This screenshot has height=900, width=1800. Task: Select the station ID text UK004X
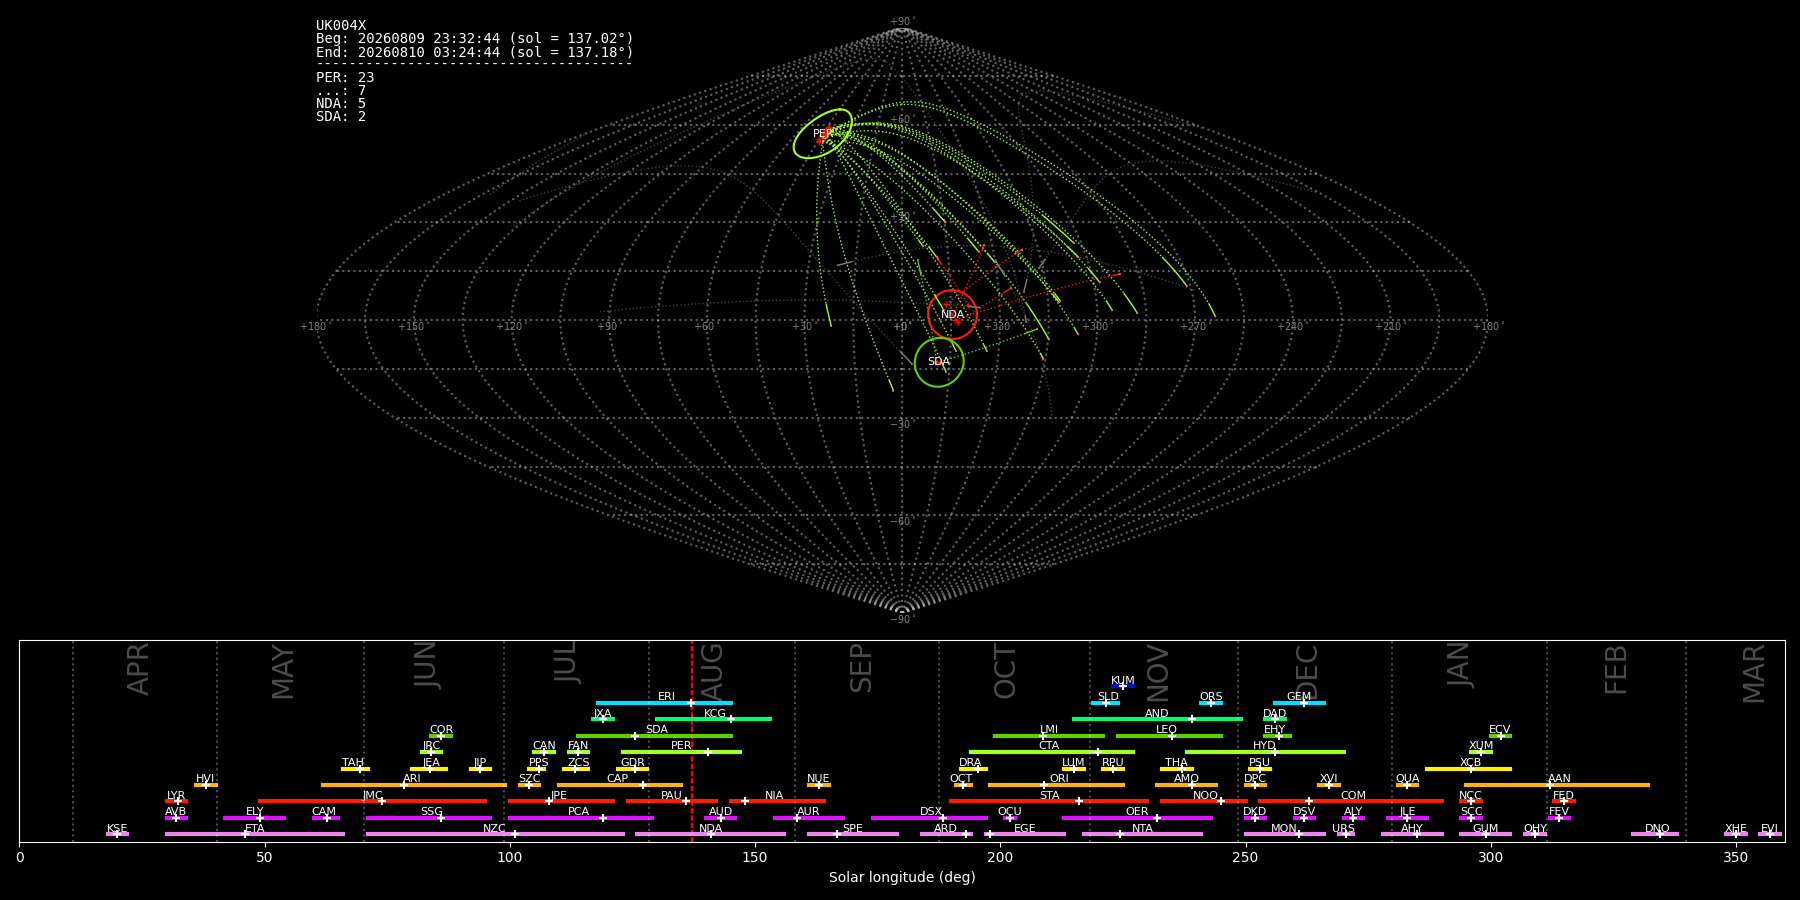[341, 26]
